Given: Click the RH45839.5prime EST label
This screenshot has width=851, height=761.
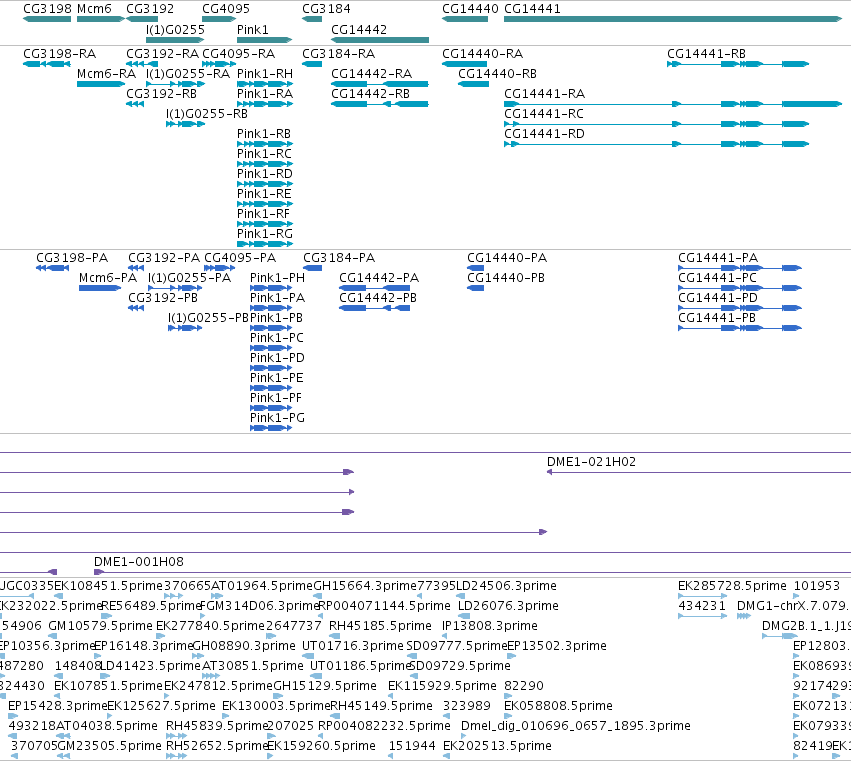Looking at the screenshot, I should pos(218,726).
